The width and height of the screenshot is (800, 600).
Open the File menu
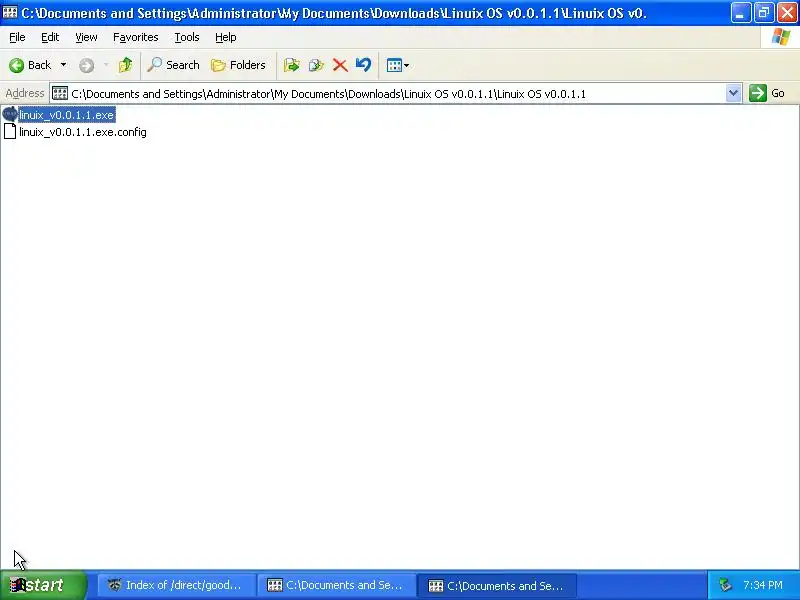pos(17,37)
